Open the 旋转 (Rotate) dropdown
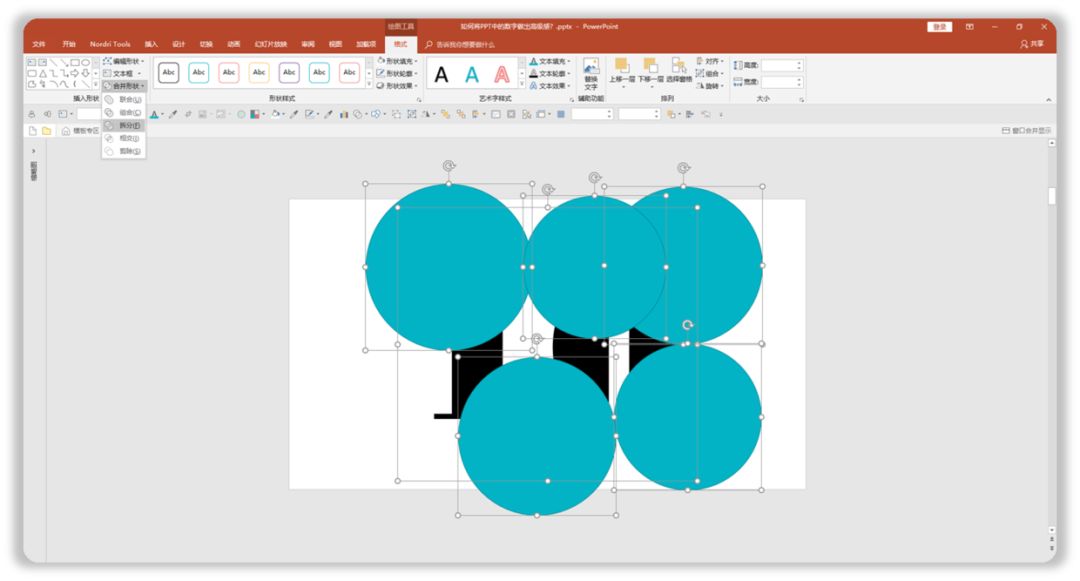The width and height of the screenshot is (1080, 581). [711, 86]
